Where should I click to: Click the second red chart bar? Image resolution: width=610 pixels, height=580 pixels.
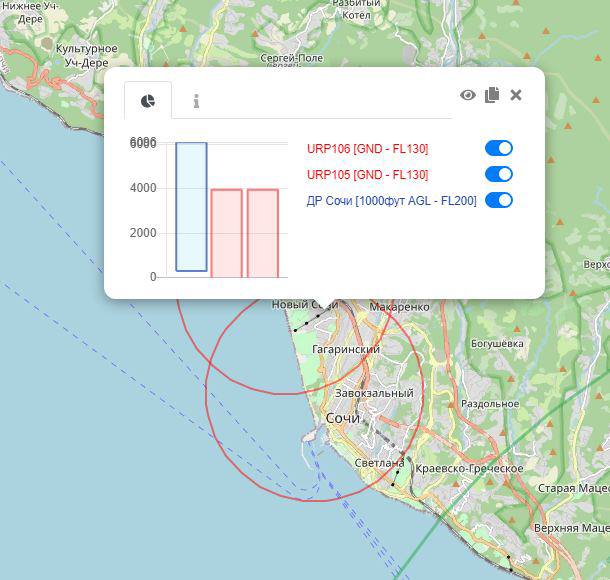[x=263, y=233]
